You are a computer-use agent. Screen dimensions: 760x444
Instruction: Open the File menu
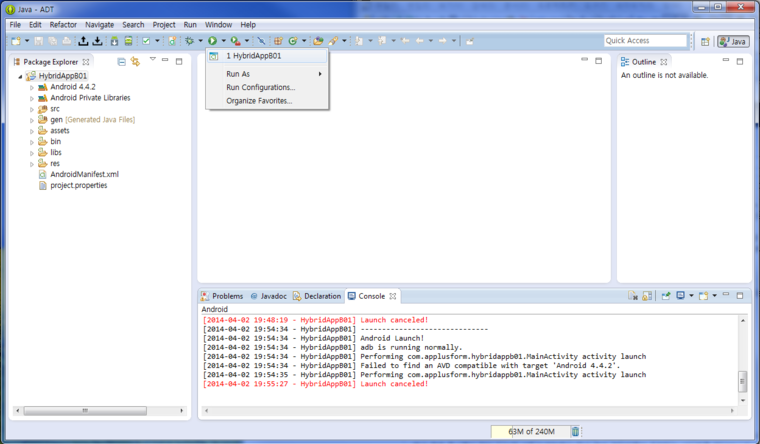click(x=15, y=25)
